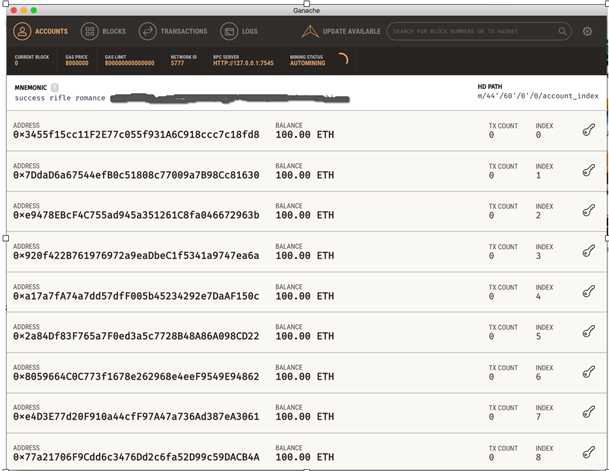Click the Logs window icon
Image resolution: width=609 pixels, height=471 pixels.
click(x=229, y=31)
